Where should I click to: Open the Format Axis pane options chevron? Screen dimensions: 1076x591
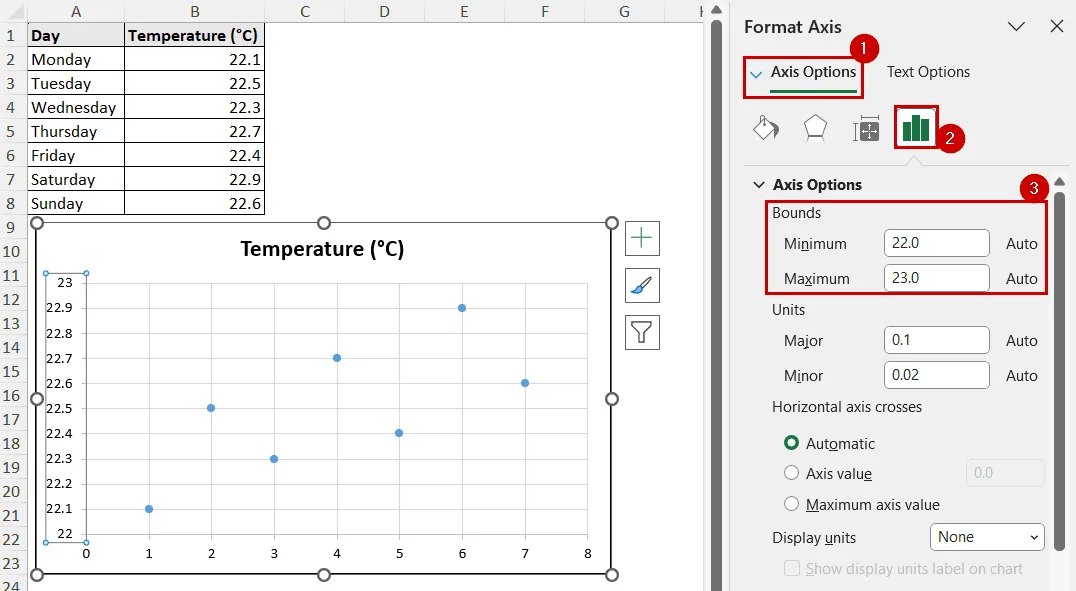[1016, 27]
